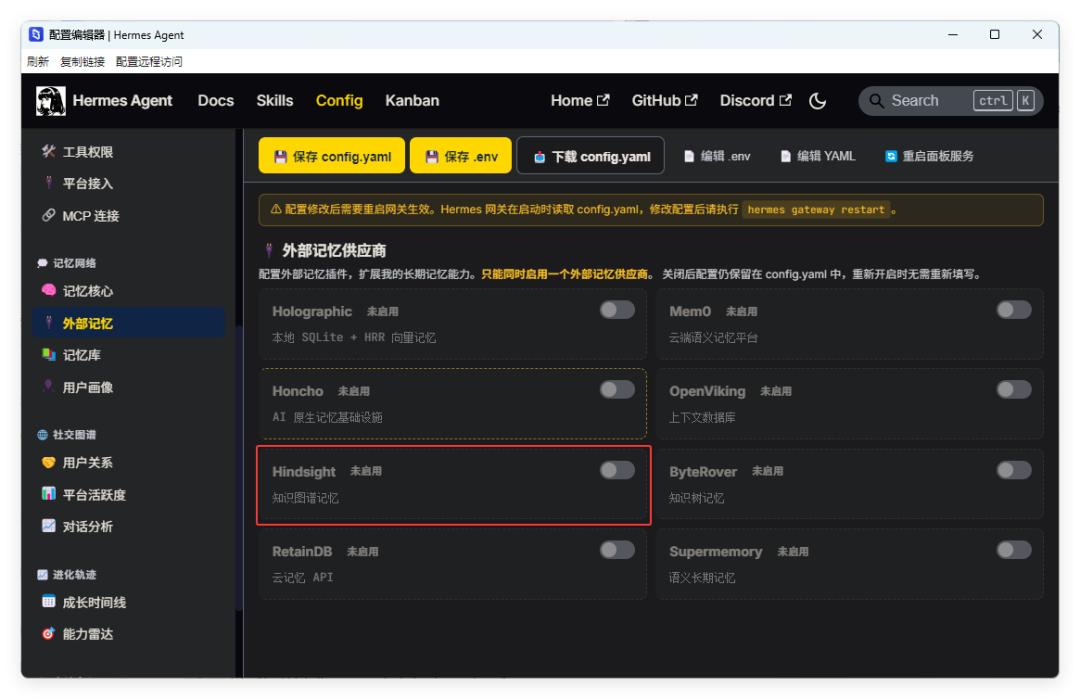Enable the Mem0 provider toggle
This screenshot has width=1080, height=699.
(x=1014, y=310)
